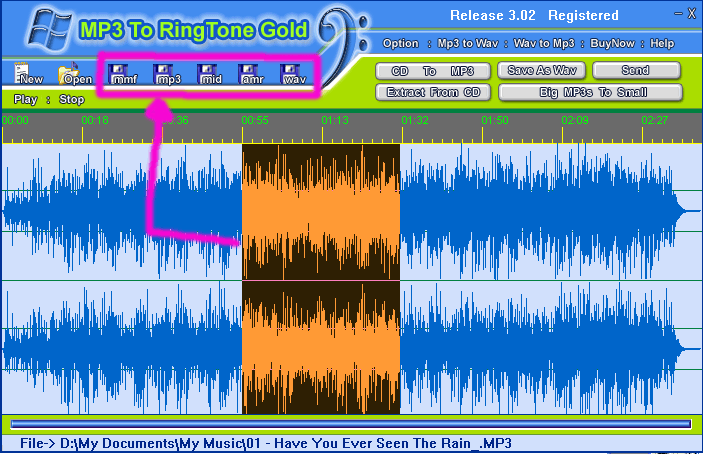Click the 02:27 timeline marker
The width and height of the screenshot is (703, 454).
click(x=655, y=120)
